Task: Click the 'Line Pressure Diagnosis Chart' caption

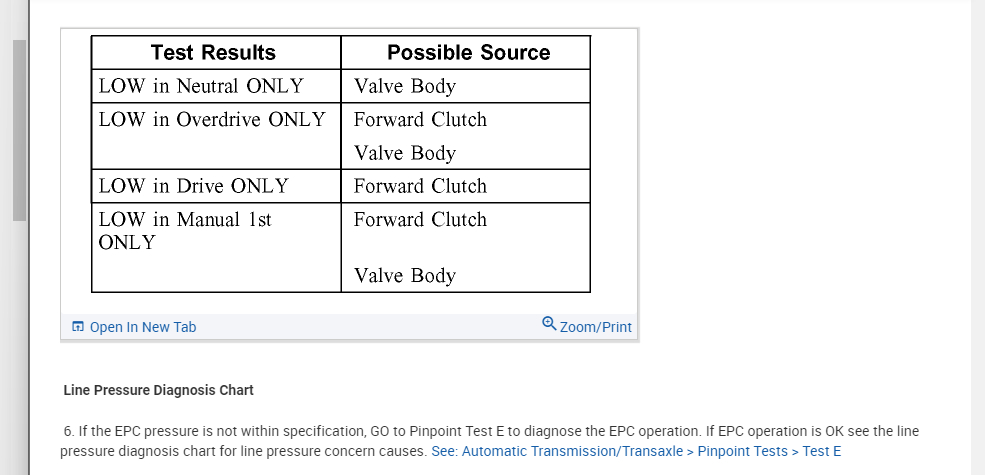Action: click(158, 390)
